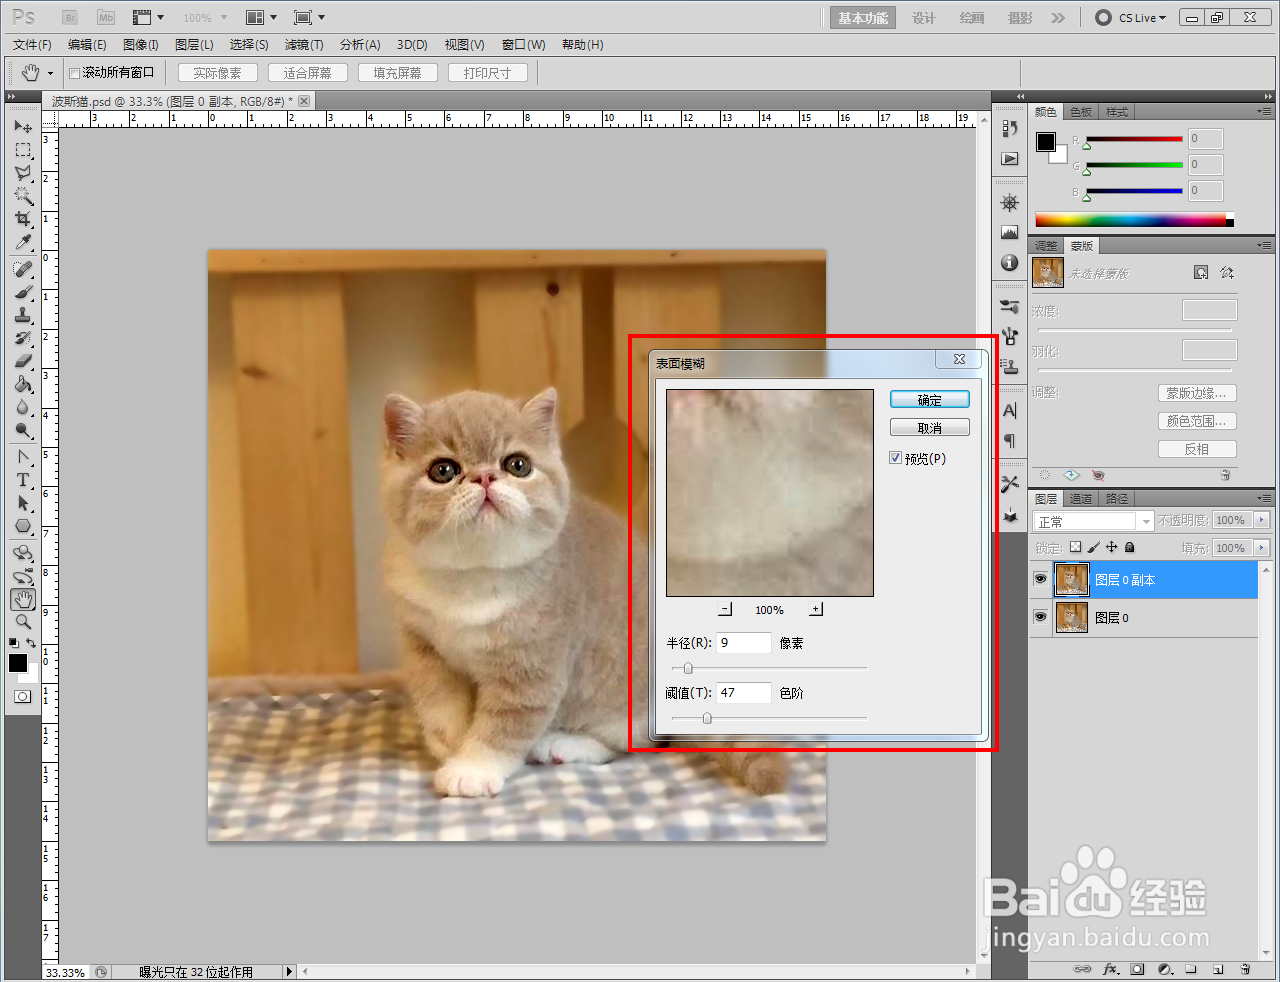Image resolution: width=1280 pixels, height=982 pixels.
Task: Switch to the 色板 tab
Action: point(1081,112)
